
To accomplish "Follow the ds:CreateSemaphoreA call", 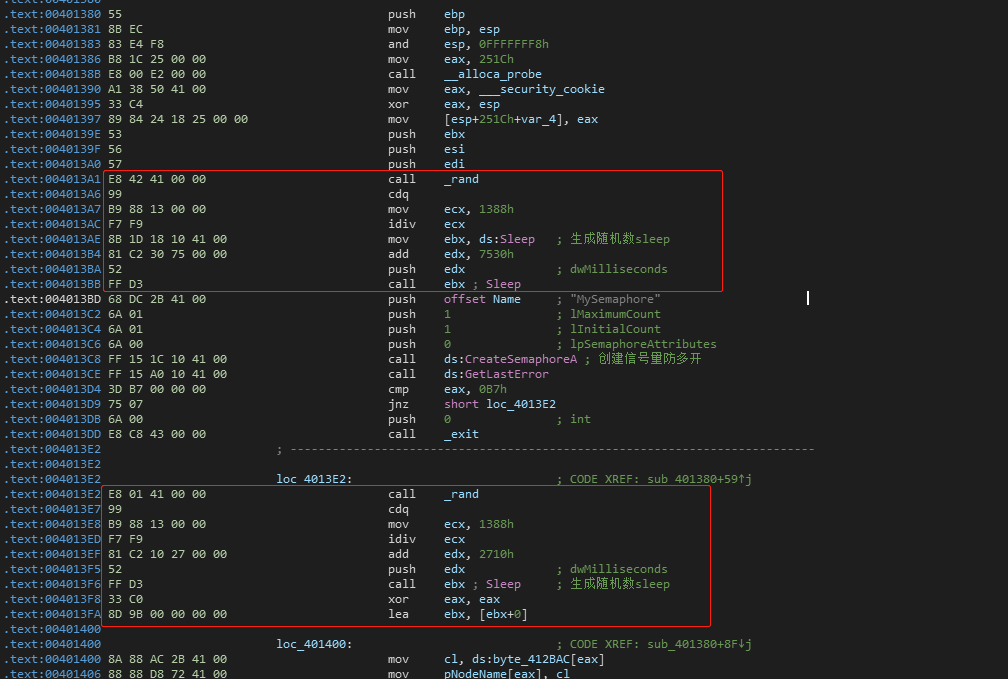I will [511, 359].
